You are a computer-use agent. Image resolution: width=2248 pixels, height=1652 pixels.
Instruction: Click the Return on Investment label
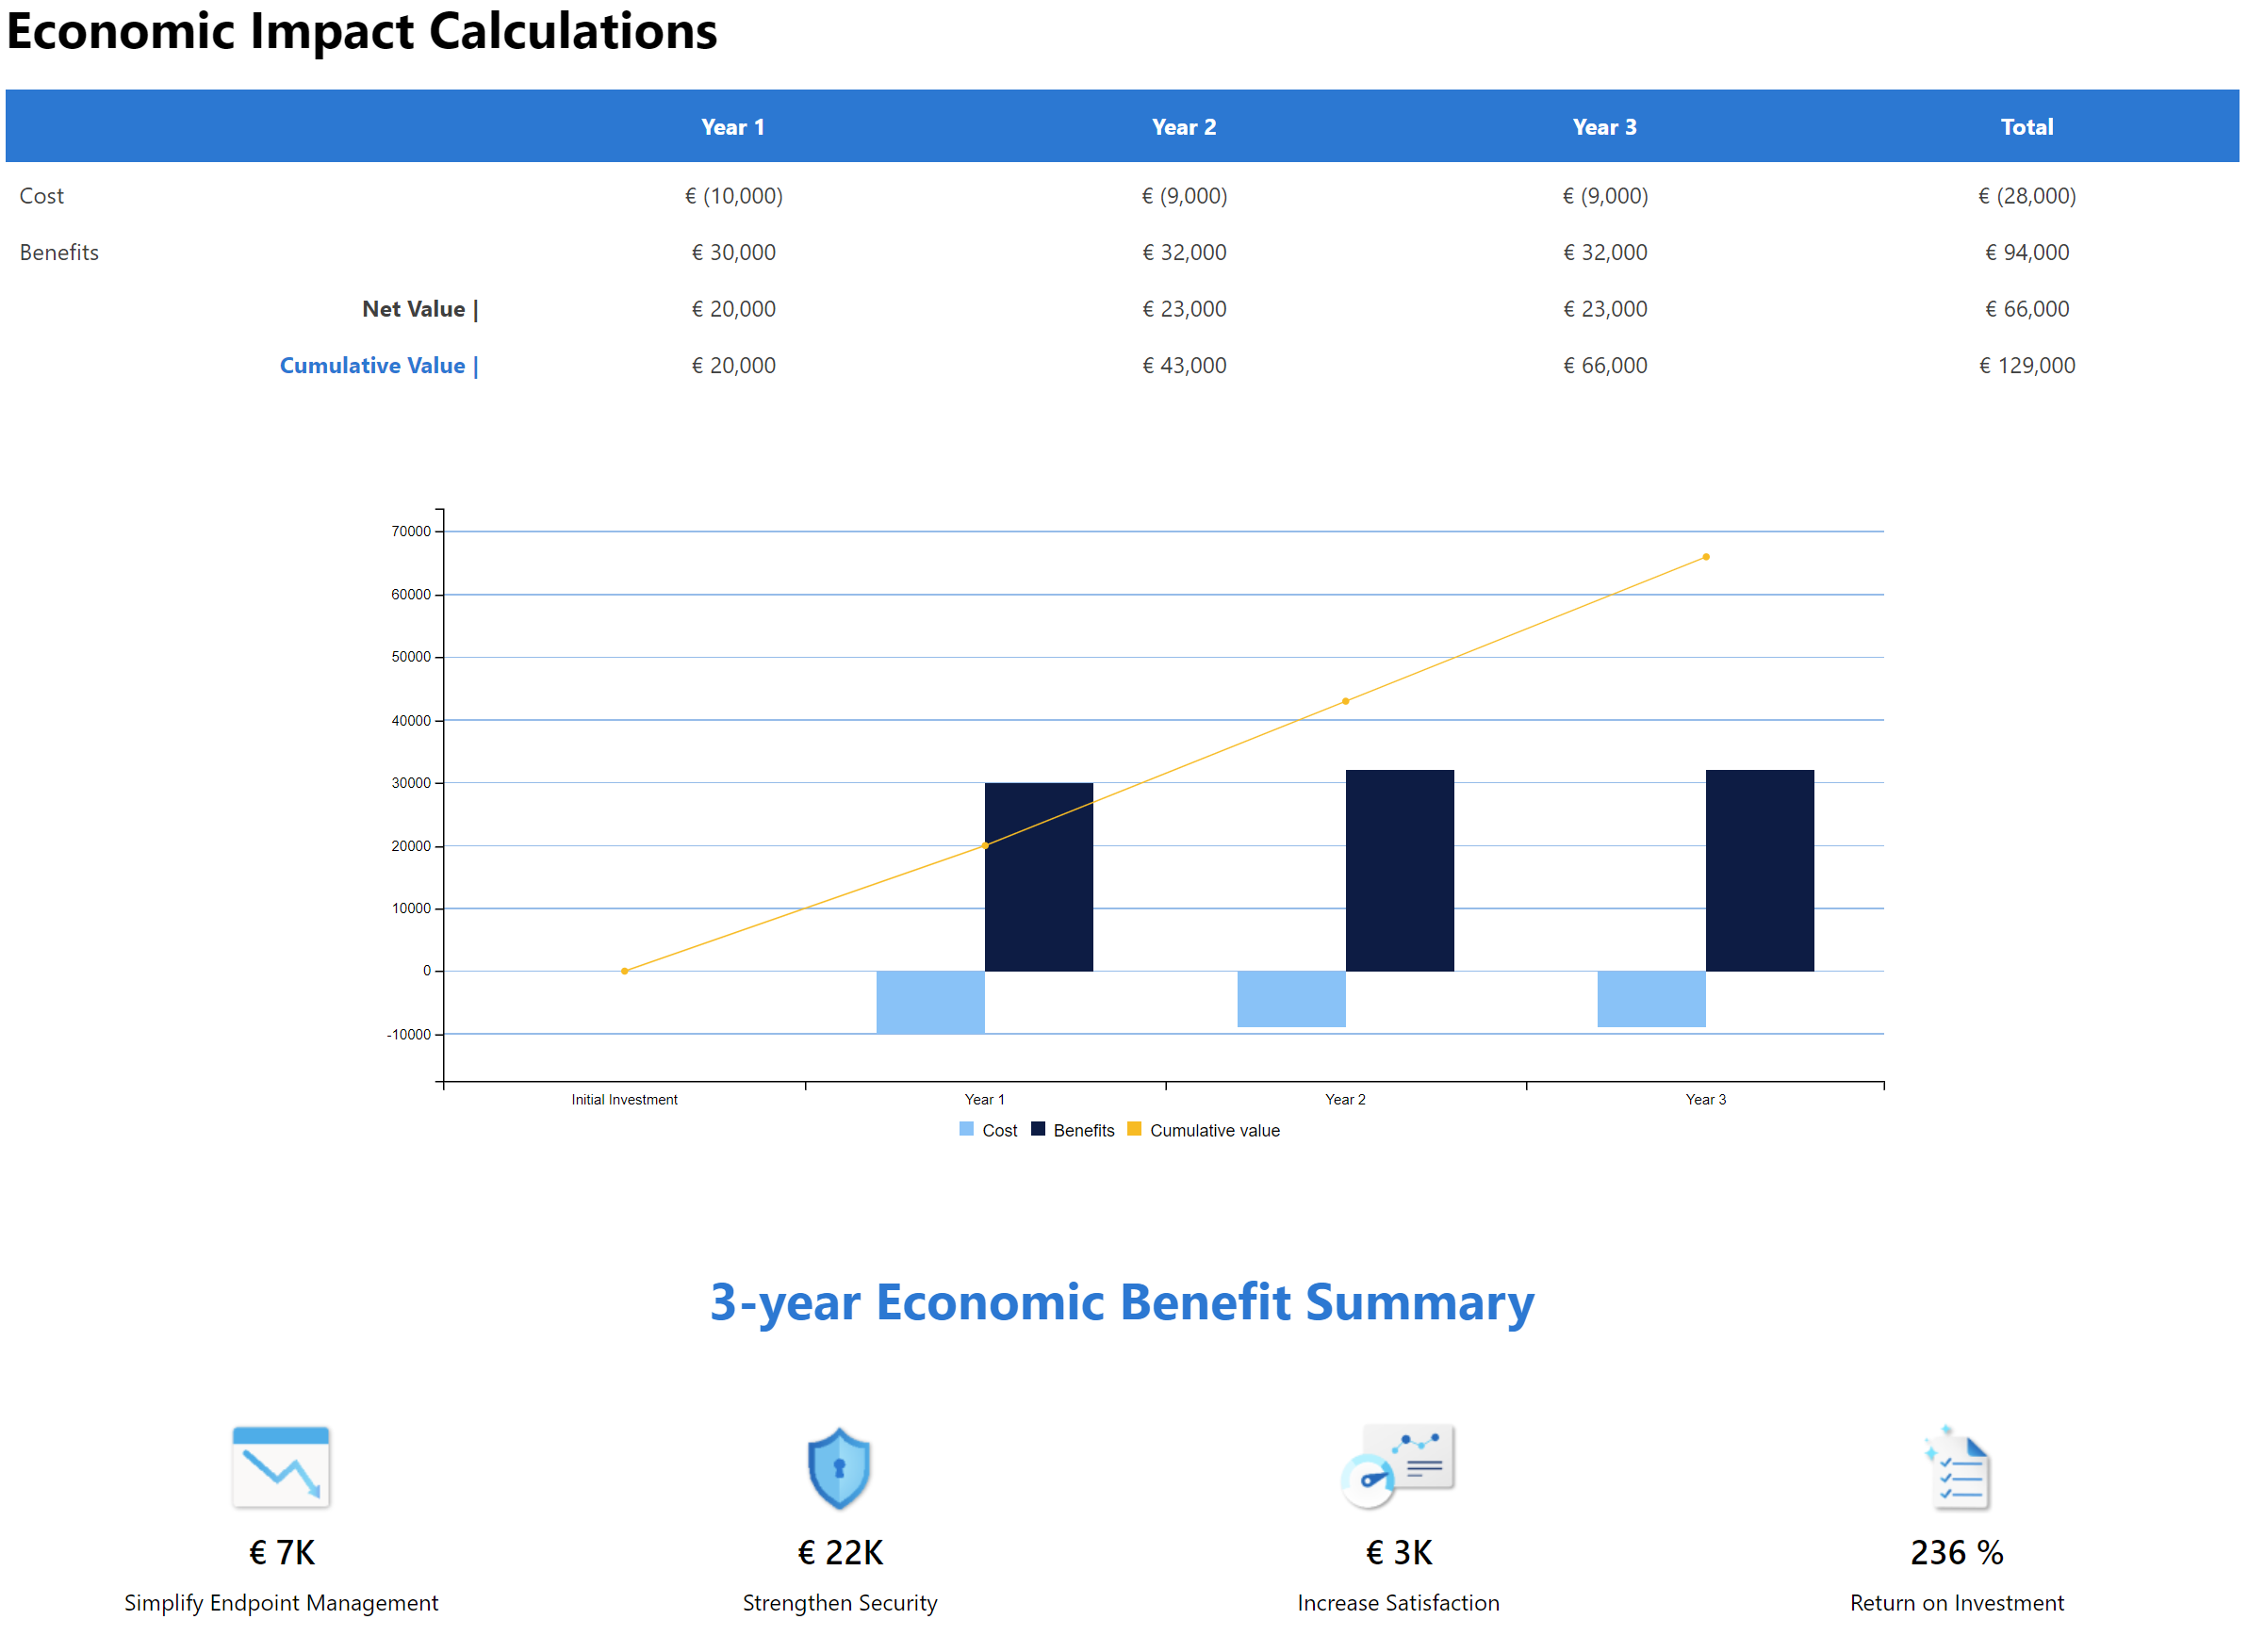[x=1957, y=1603]
